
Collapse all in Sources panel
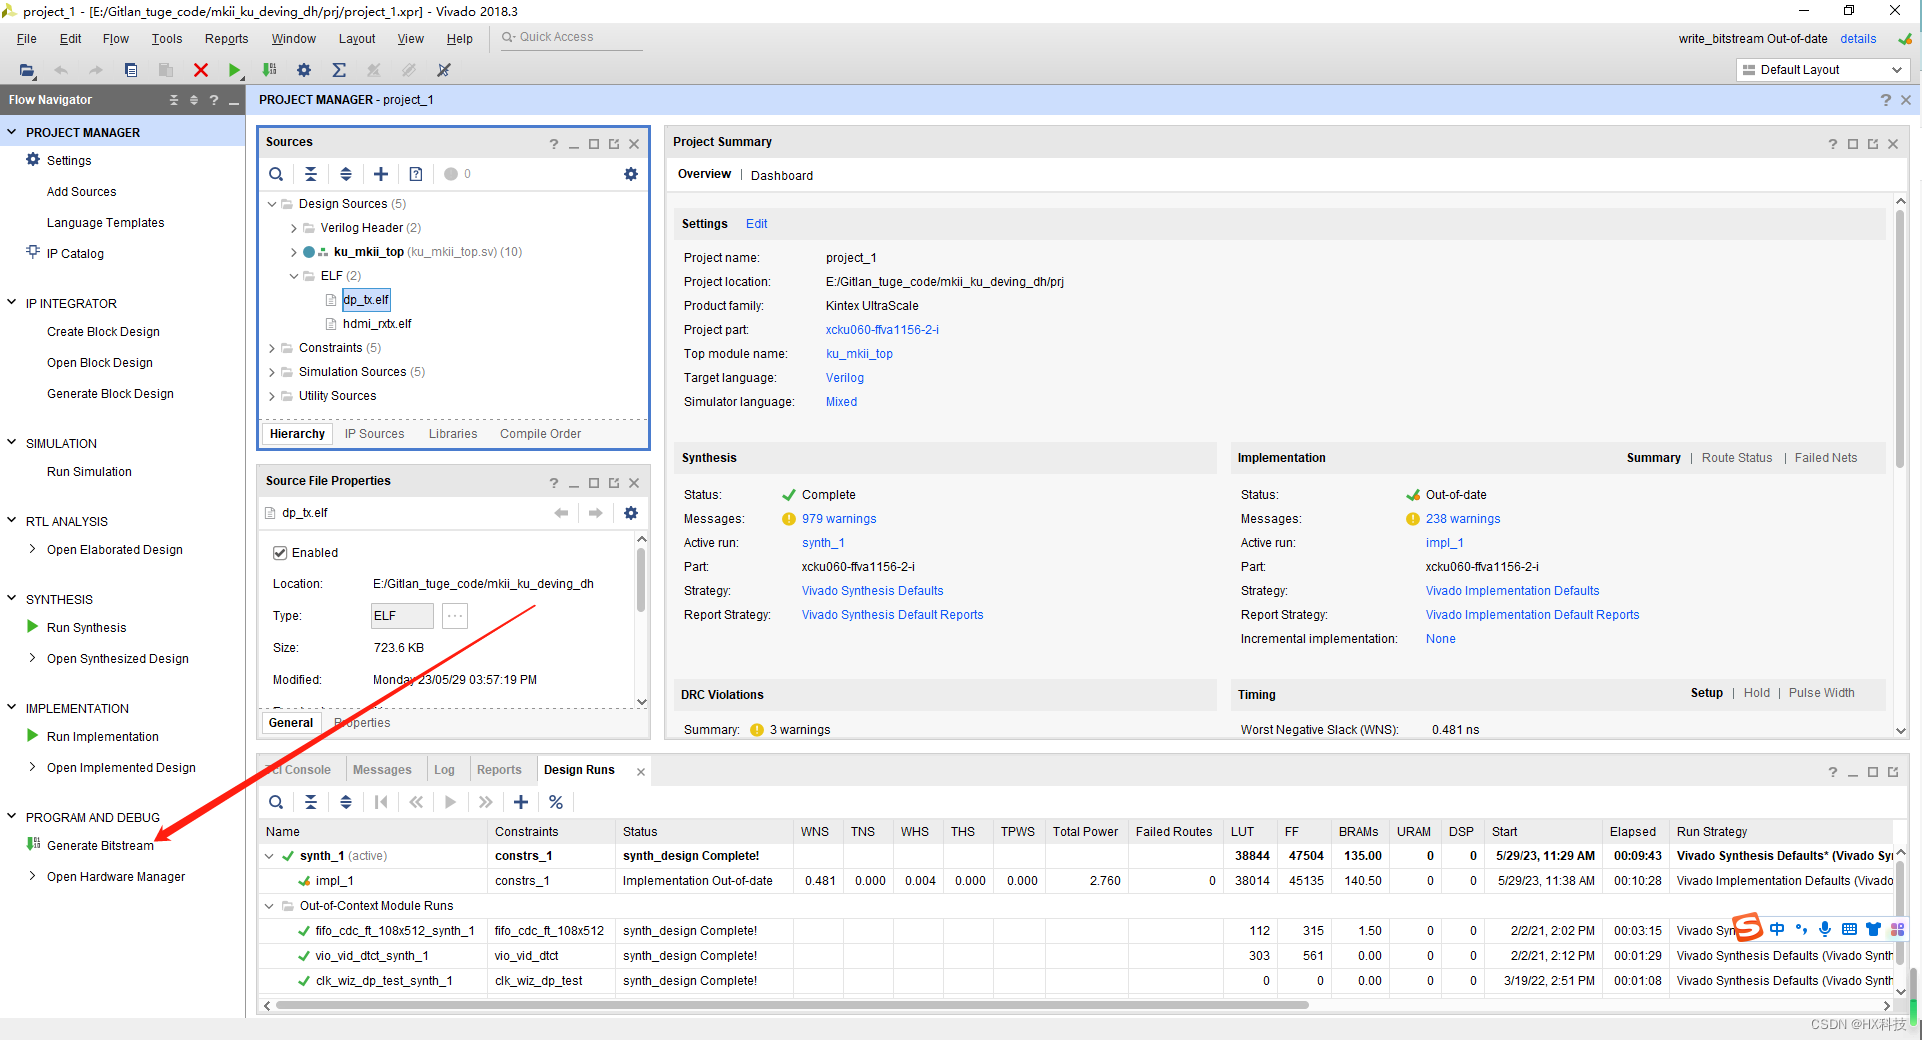[x=311, y=174]
